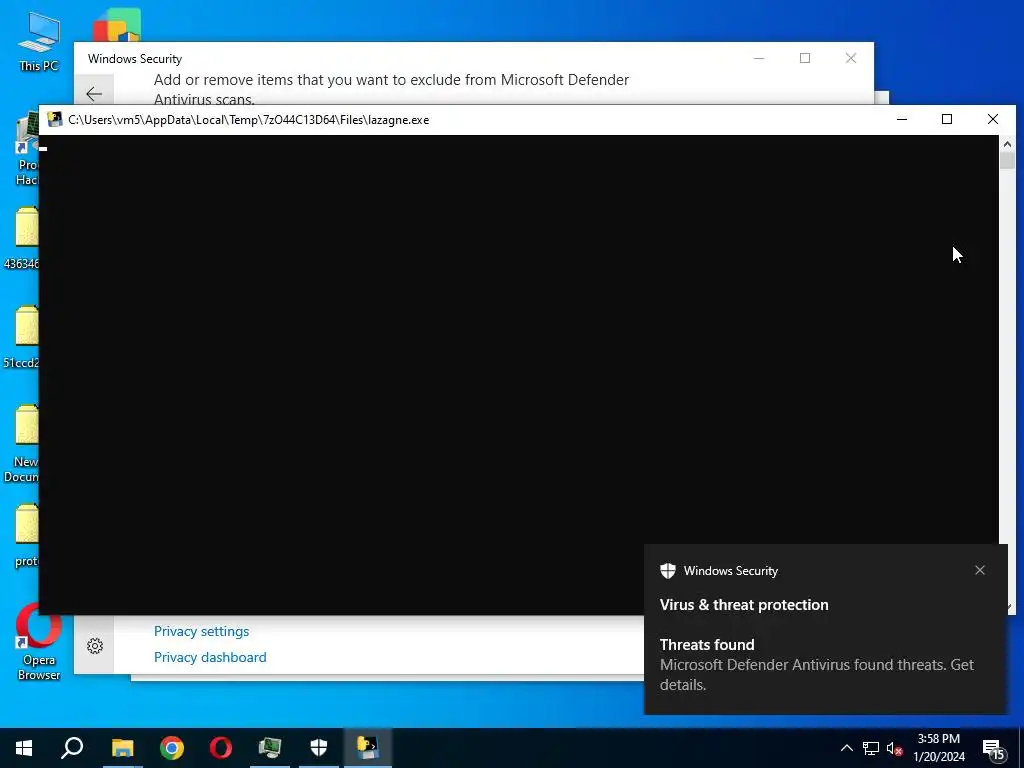
Task: Click the shield icon in the notification
Action: [x=667, y=571]
